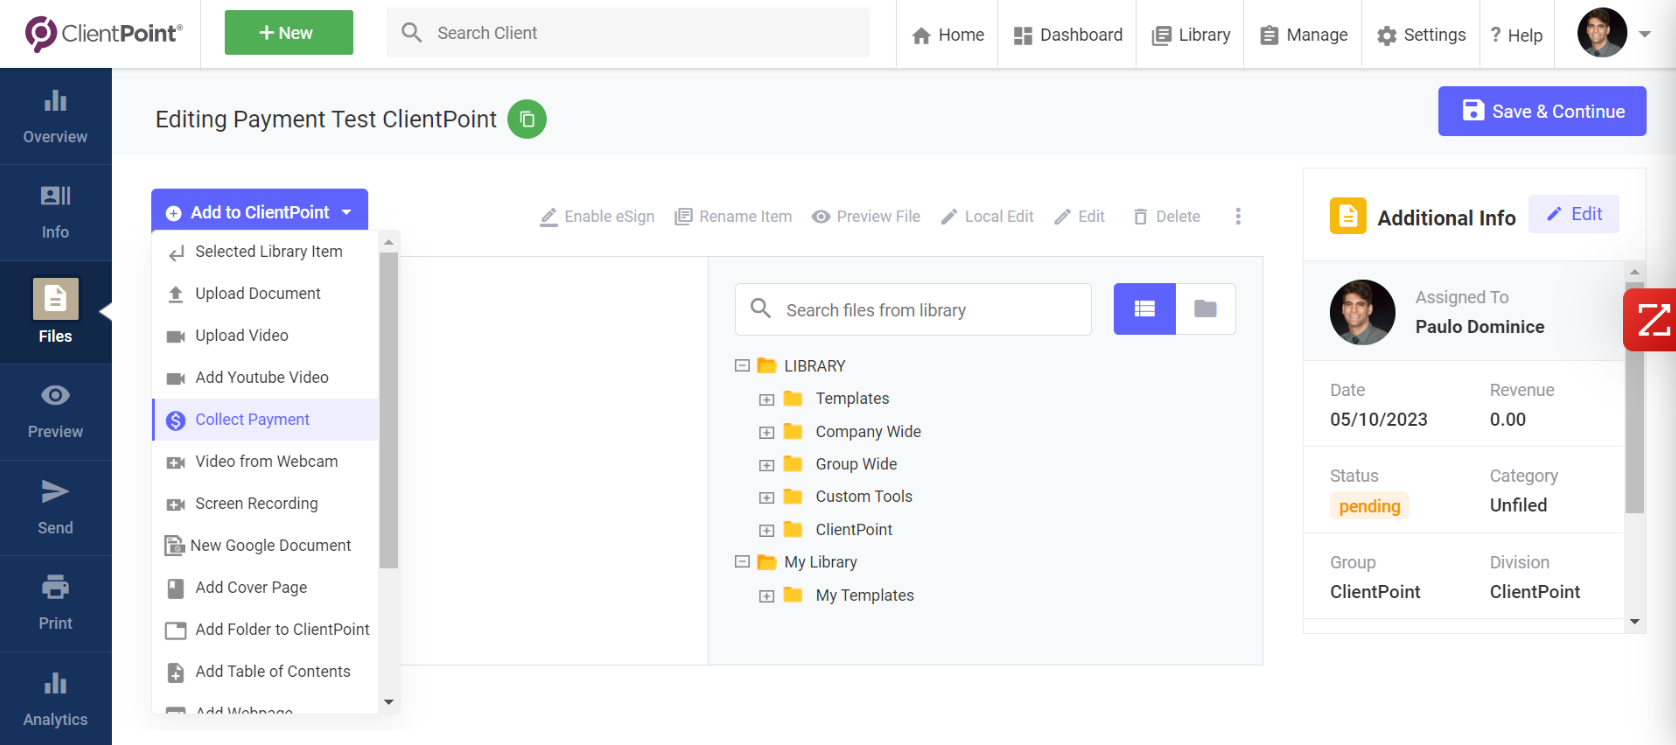Switch library to list view
Image resolution: width=1676 pixels, height=745 pixels.
pyautogui.click(x=1145, y=309)
